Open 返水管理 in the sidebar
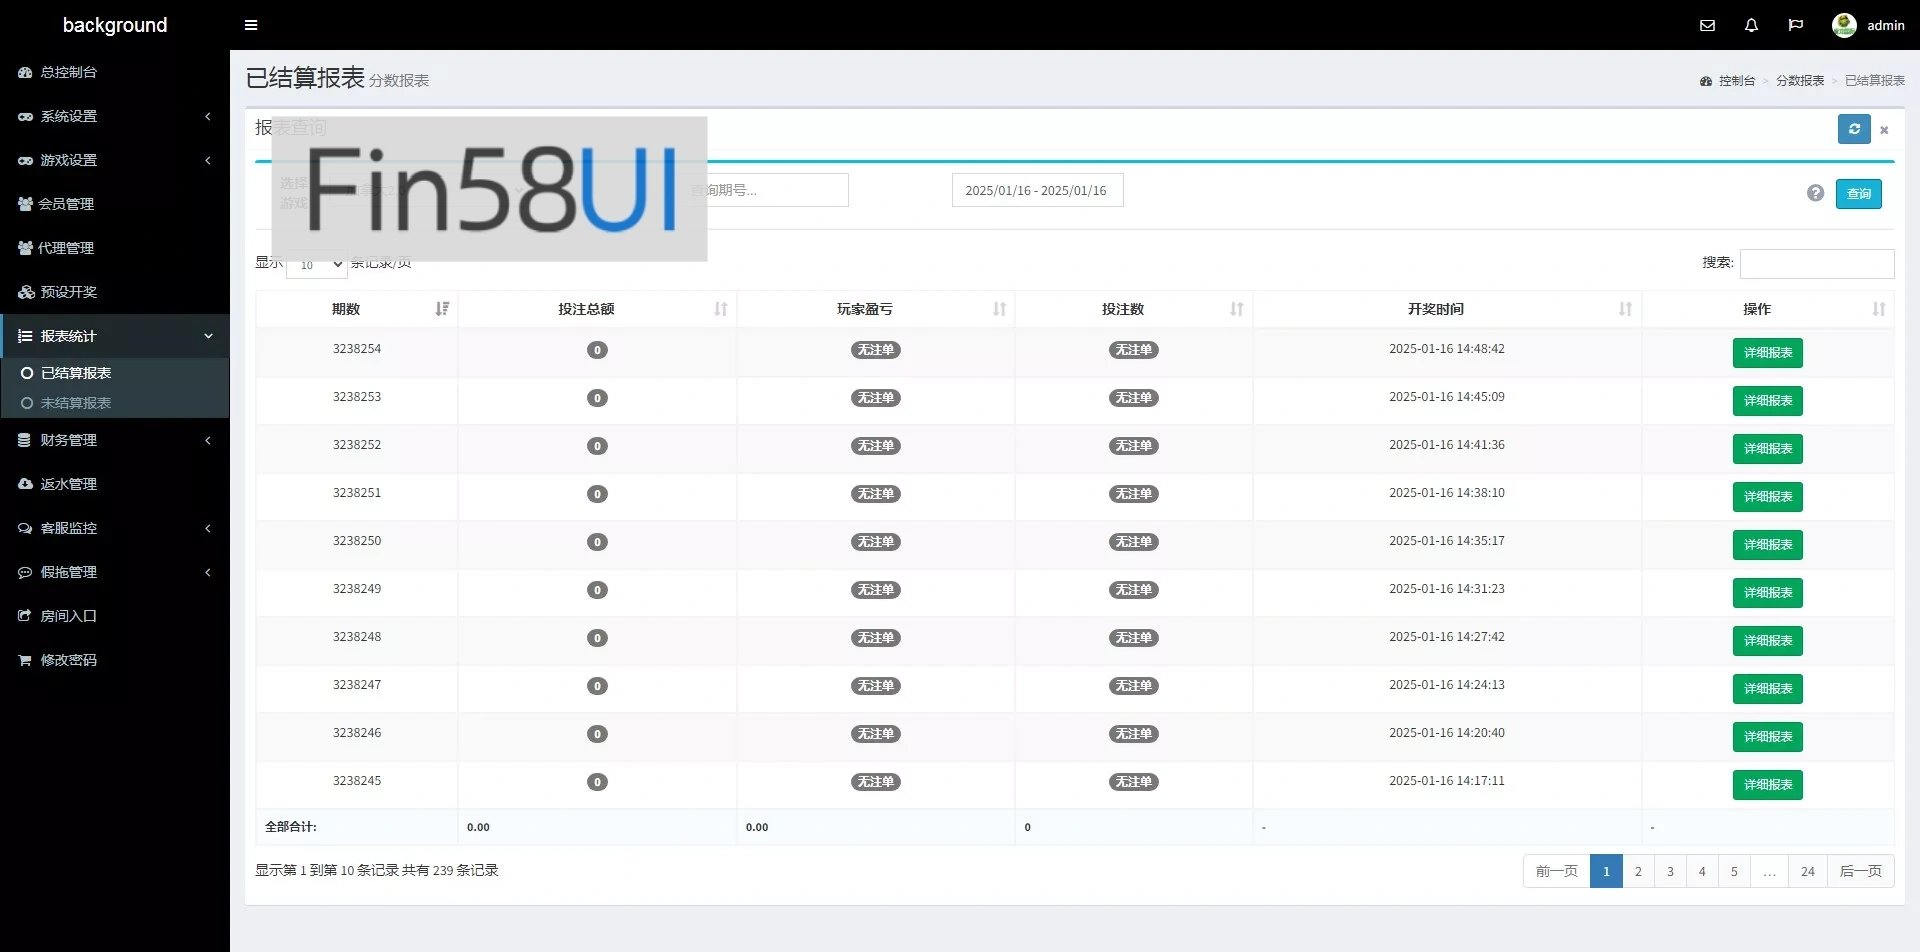Screen dimensions: 1920x952 pos(68,484)
